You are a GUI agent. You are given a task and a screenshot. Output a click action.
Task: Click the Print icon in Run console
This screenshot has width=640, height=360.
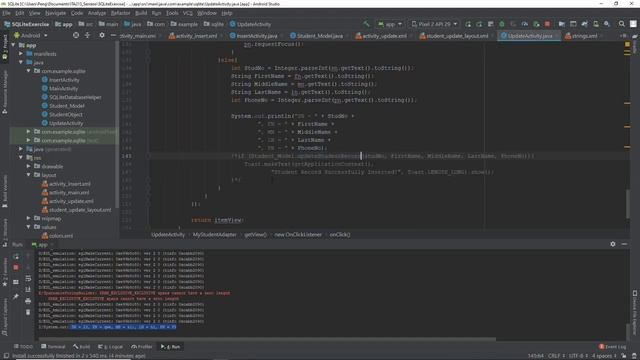(x=28, y=301)
